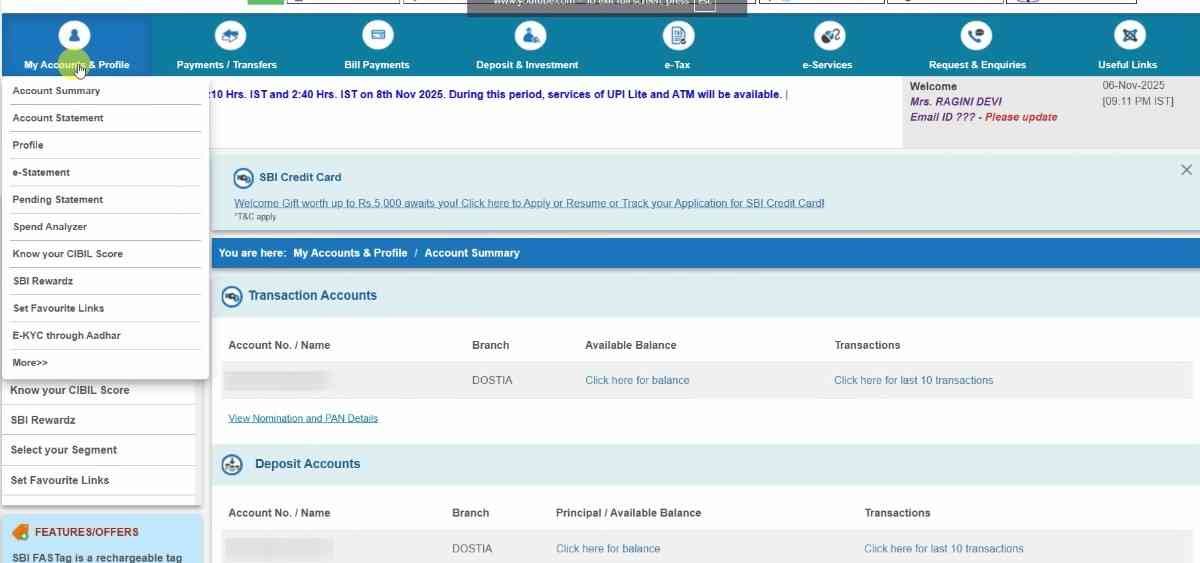Open E-KYC through Aadhar menu item
Viewport: 1200px width, 563px height.
(66, 336)
